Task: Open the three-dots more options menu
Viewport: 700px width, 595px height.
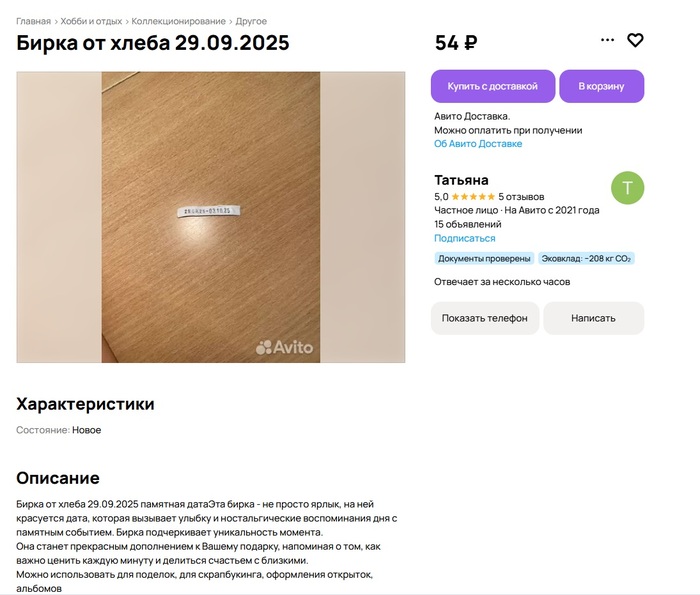Action: 607,41
